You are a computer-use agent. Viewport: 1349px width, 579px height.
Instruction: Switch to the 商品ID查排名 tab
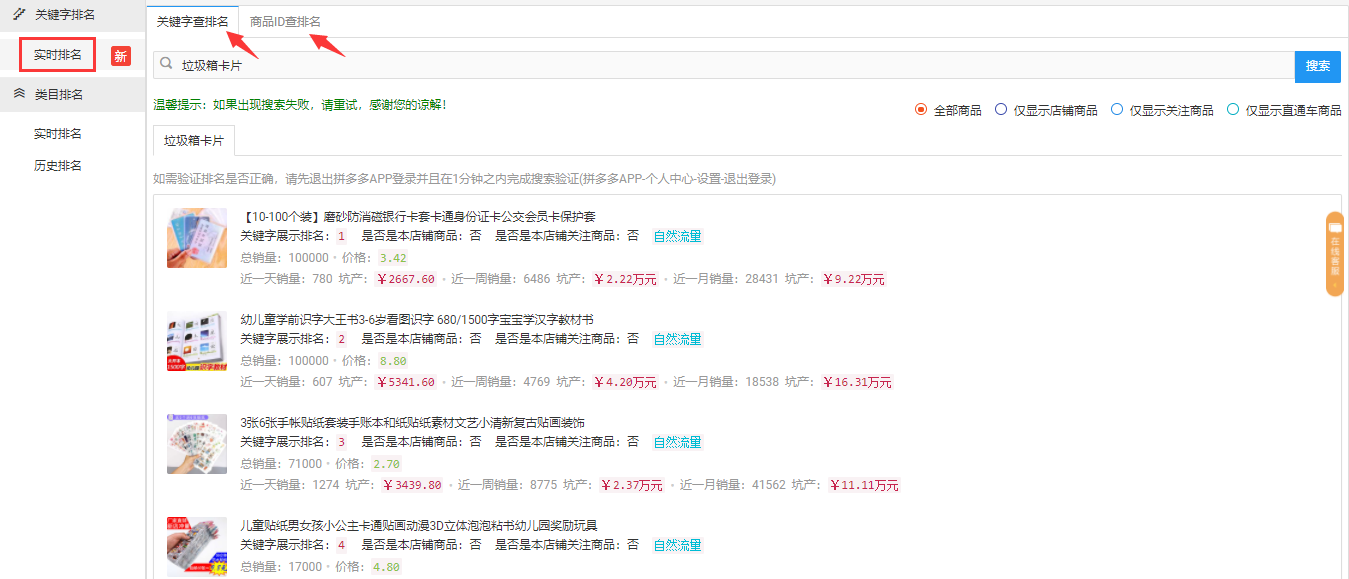coord(285,21)
